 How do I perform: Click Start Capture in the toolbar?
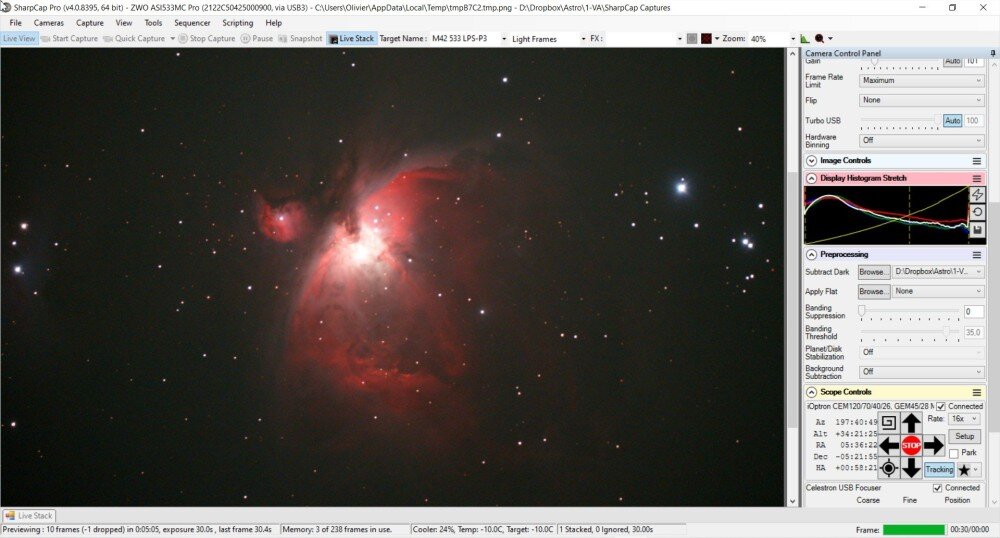(70, 39)
